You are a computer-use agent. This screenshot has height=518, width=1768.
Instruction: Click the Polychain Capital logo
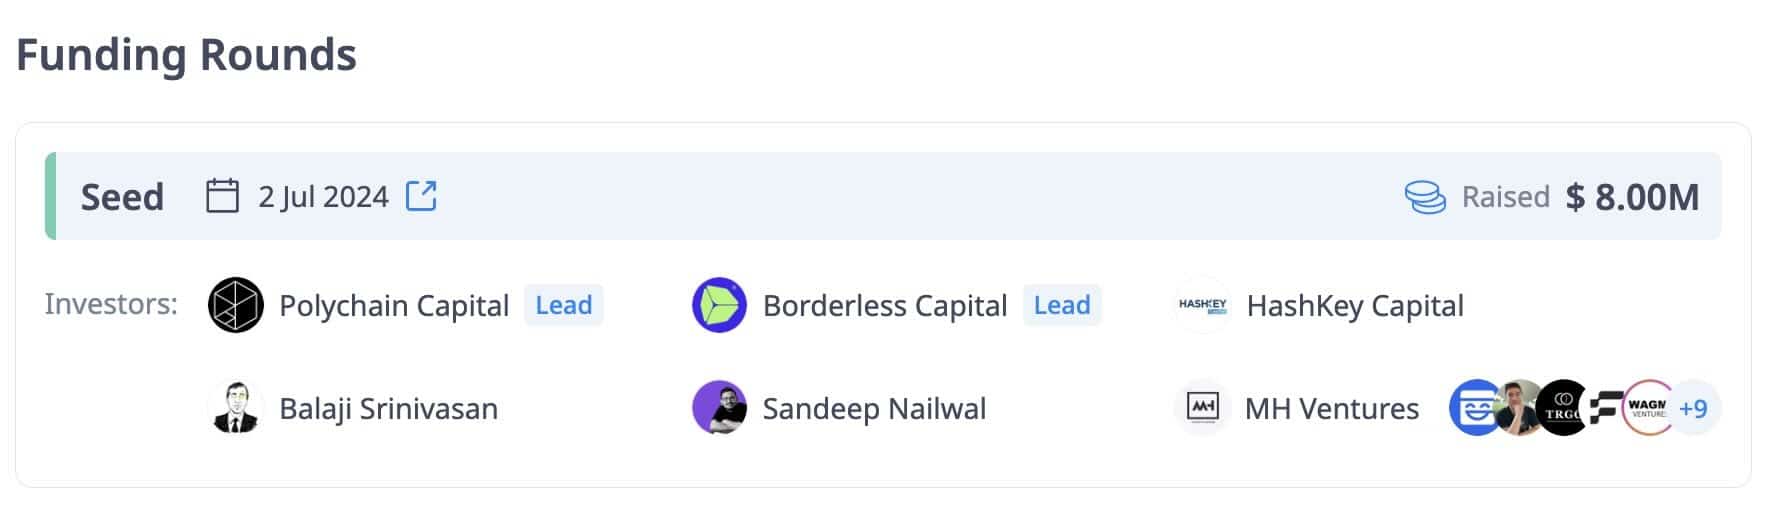236,305
